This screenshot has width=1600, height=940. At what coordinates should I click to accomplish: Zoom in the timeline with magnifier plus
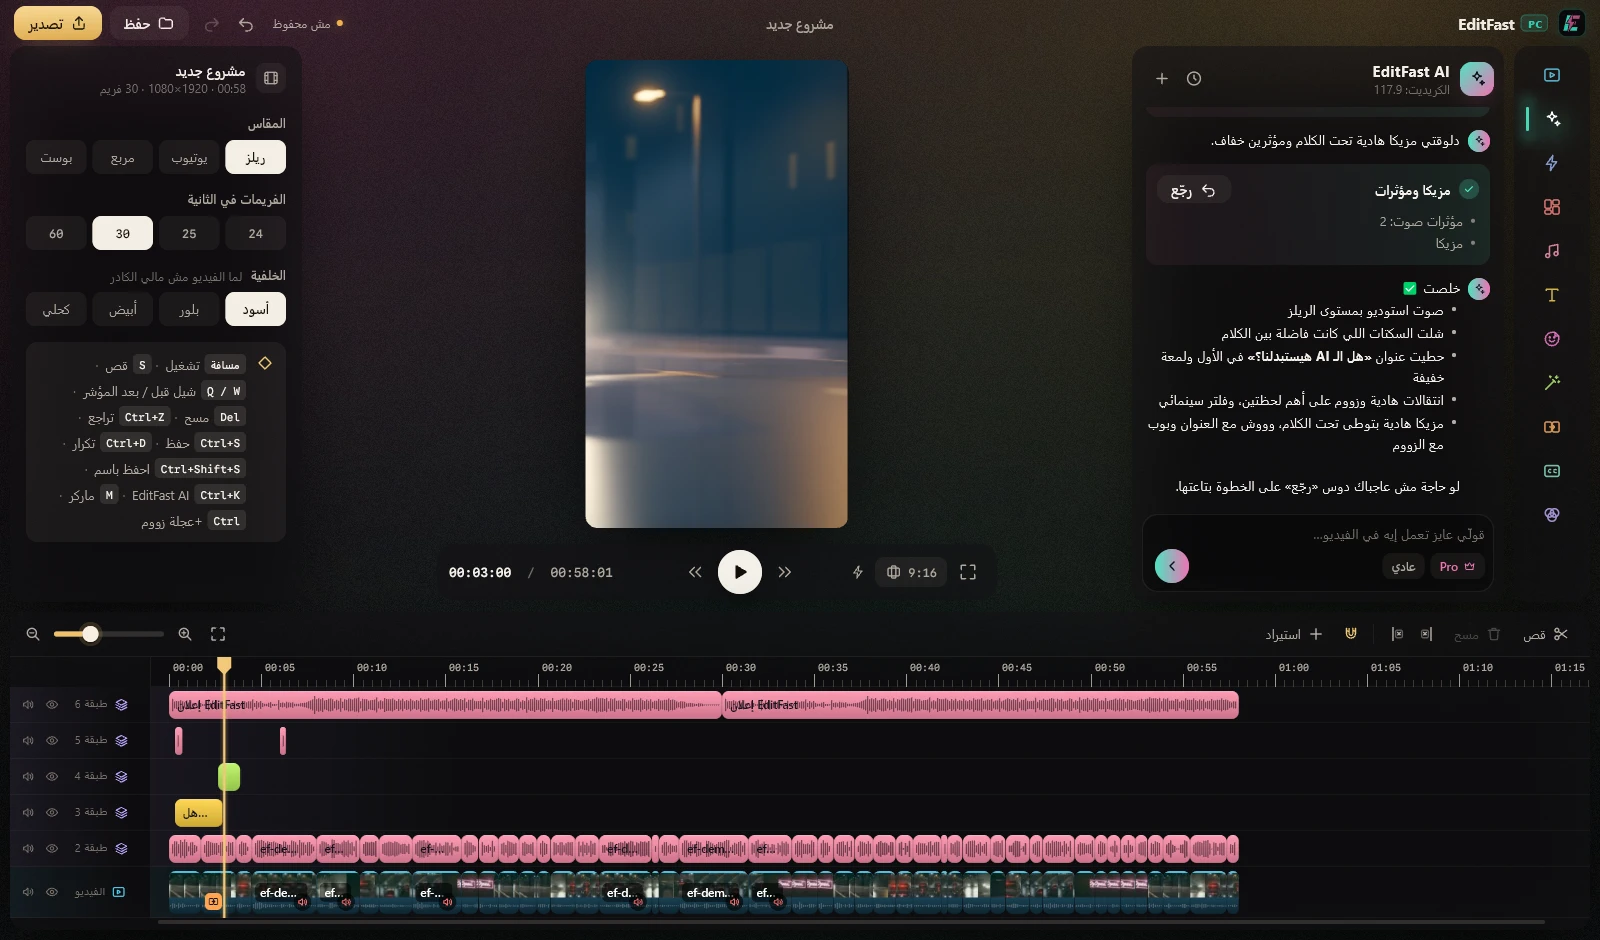(185, 634)
